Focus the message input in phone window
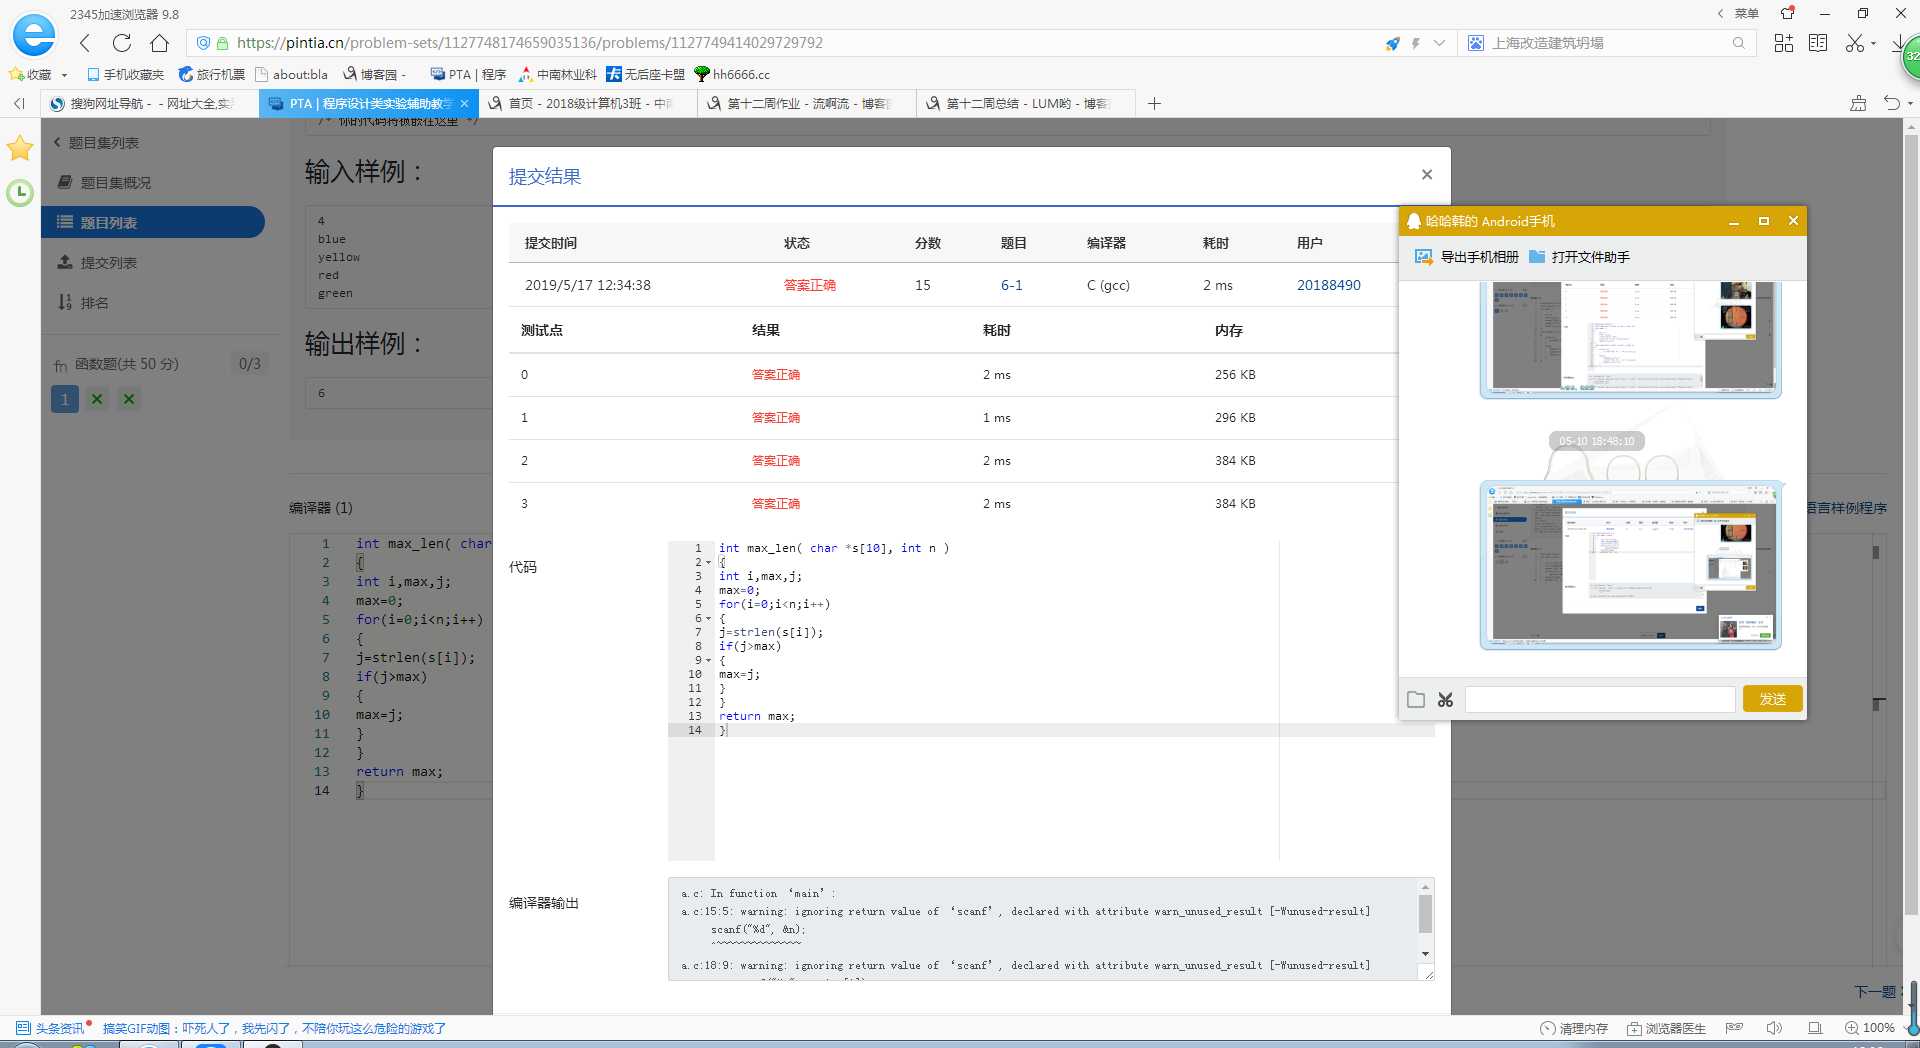The image size is (1920, 1048). (x=1600, y=699)
